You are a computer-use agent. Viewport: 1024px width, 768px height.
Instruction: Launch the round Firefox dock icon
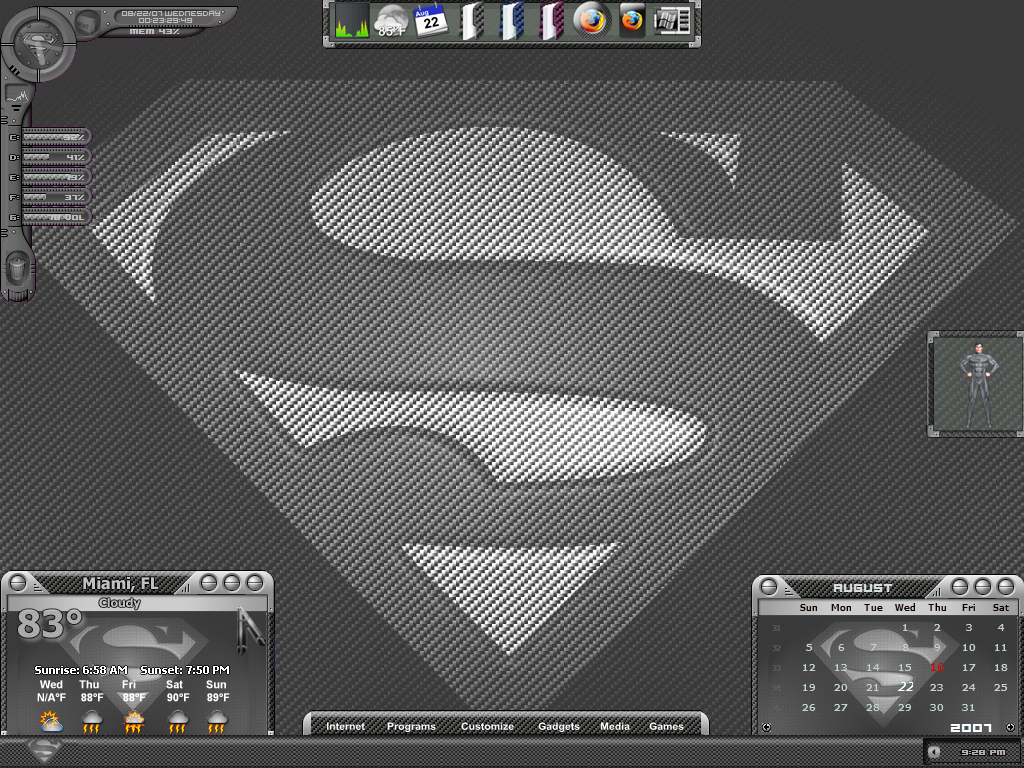click(591, 22)
